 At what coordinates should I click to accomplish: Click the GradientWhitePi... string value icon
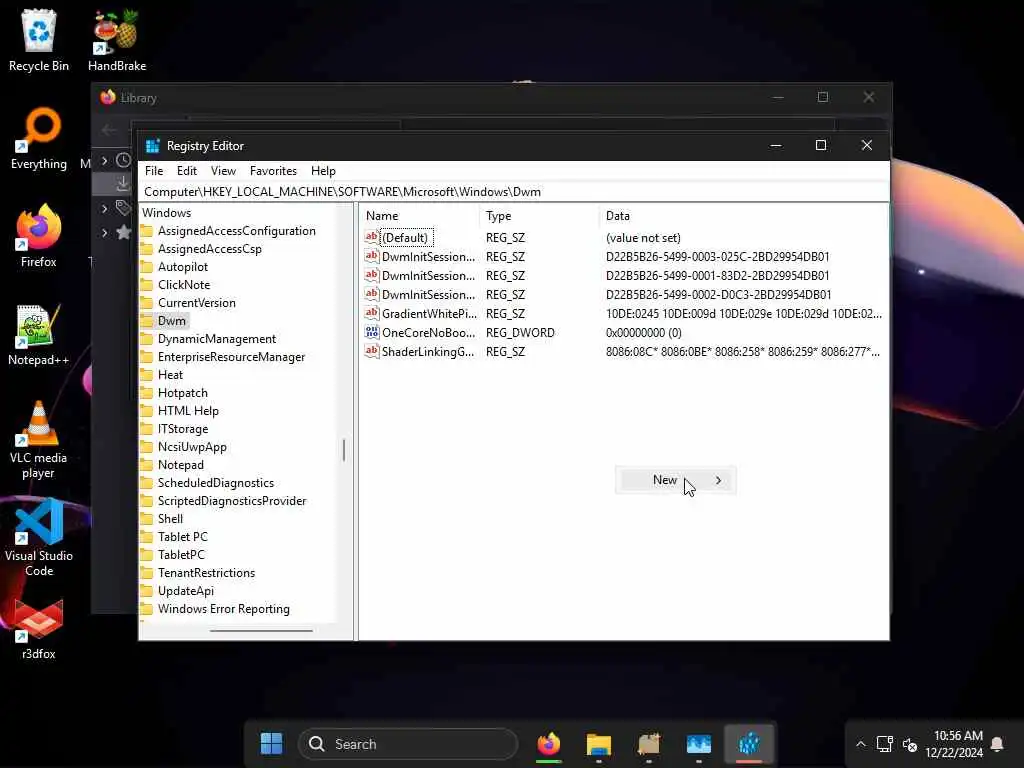tap(372, 313)
